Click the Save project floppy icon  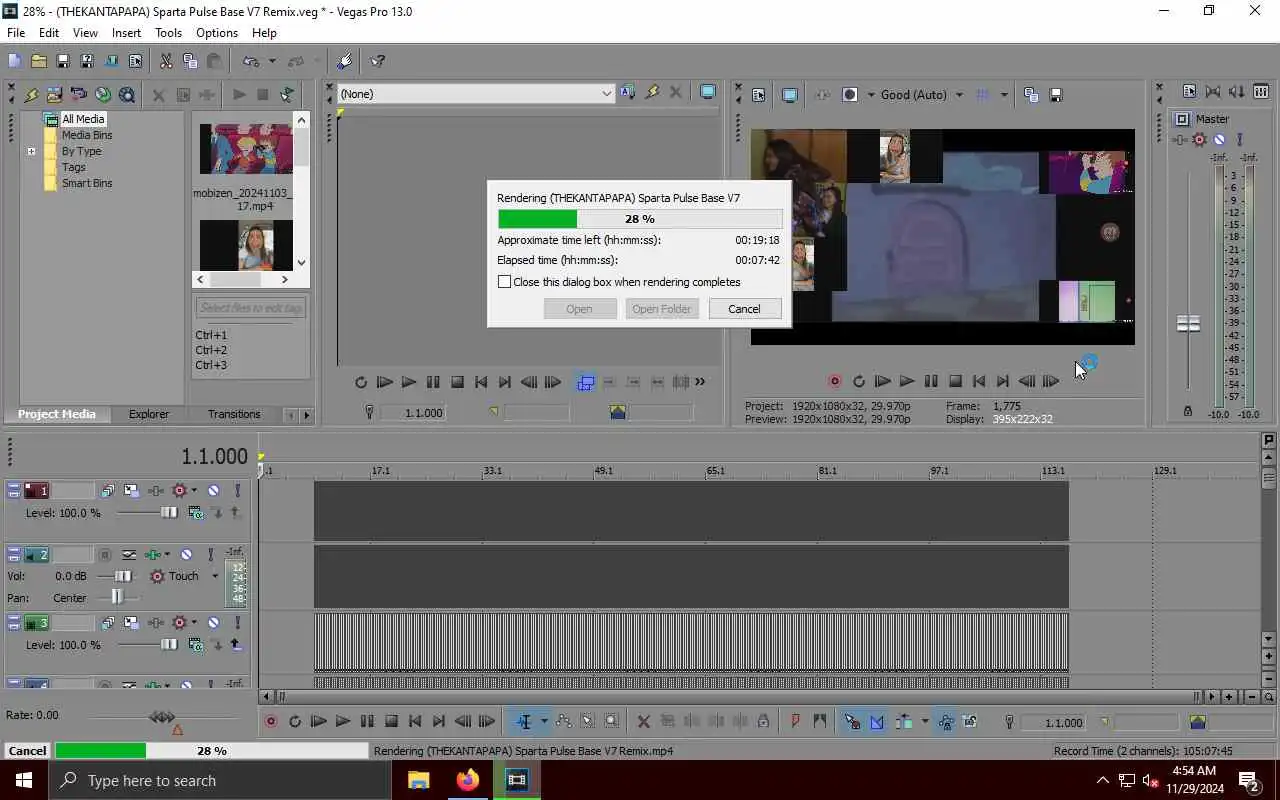pos(62,61)
